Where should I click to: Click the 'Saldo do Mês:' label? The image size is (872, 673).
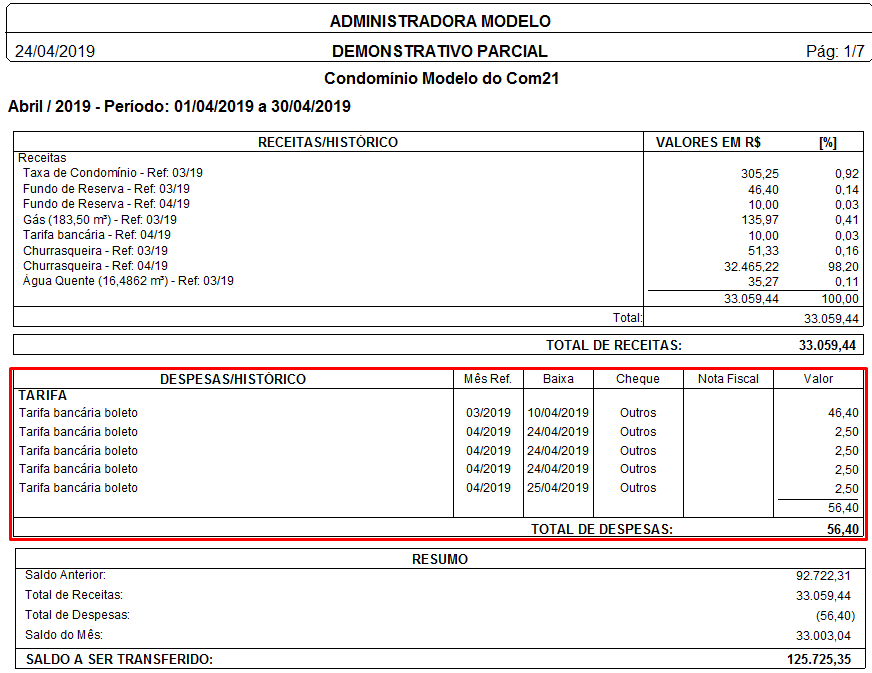(63, 635)
